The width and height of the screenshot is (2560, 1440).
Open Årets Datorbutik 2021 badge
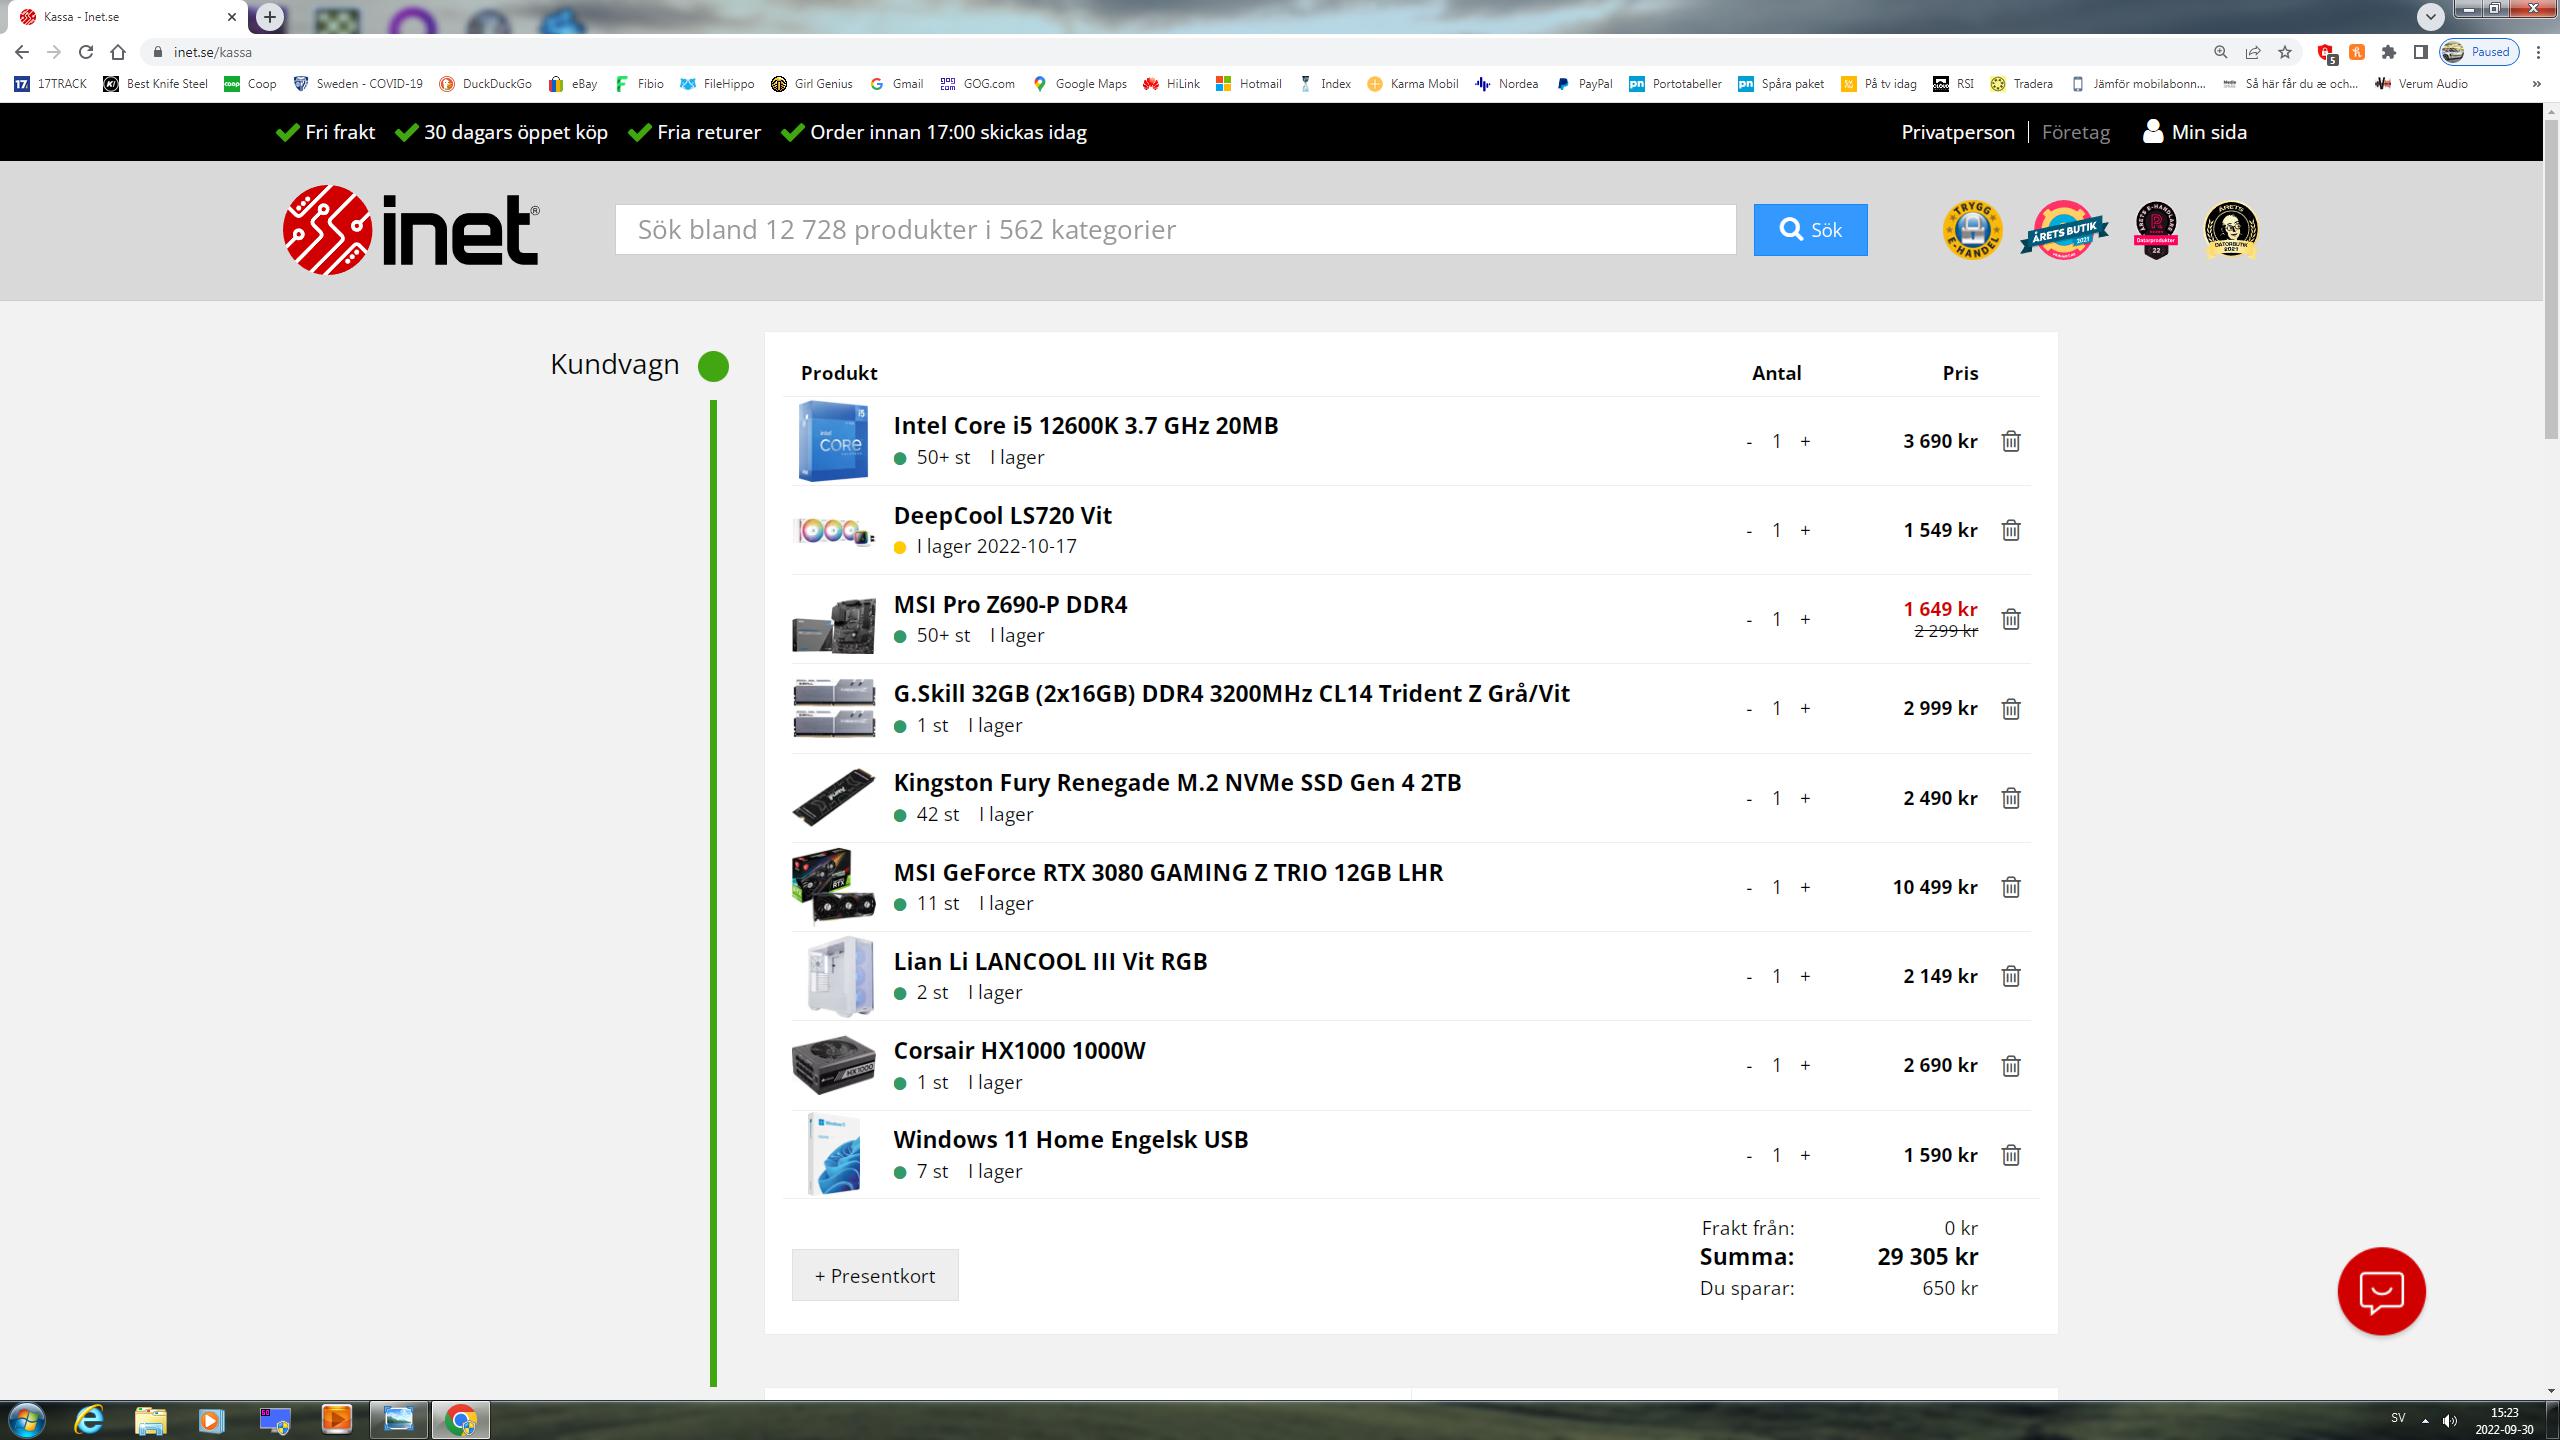2231,230
